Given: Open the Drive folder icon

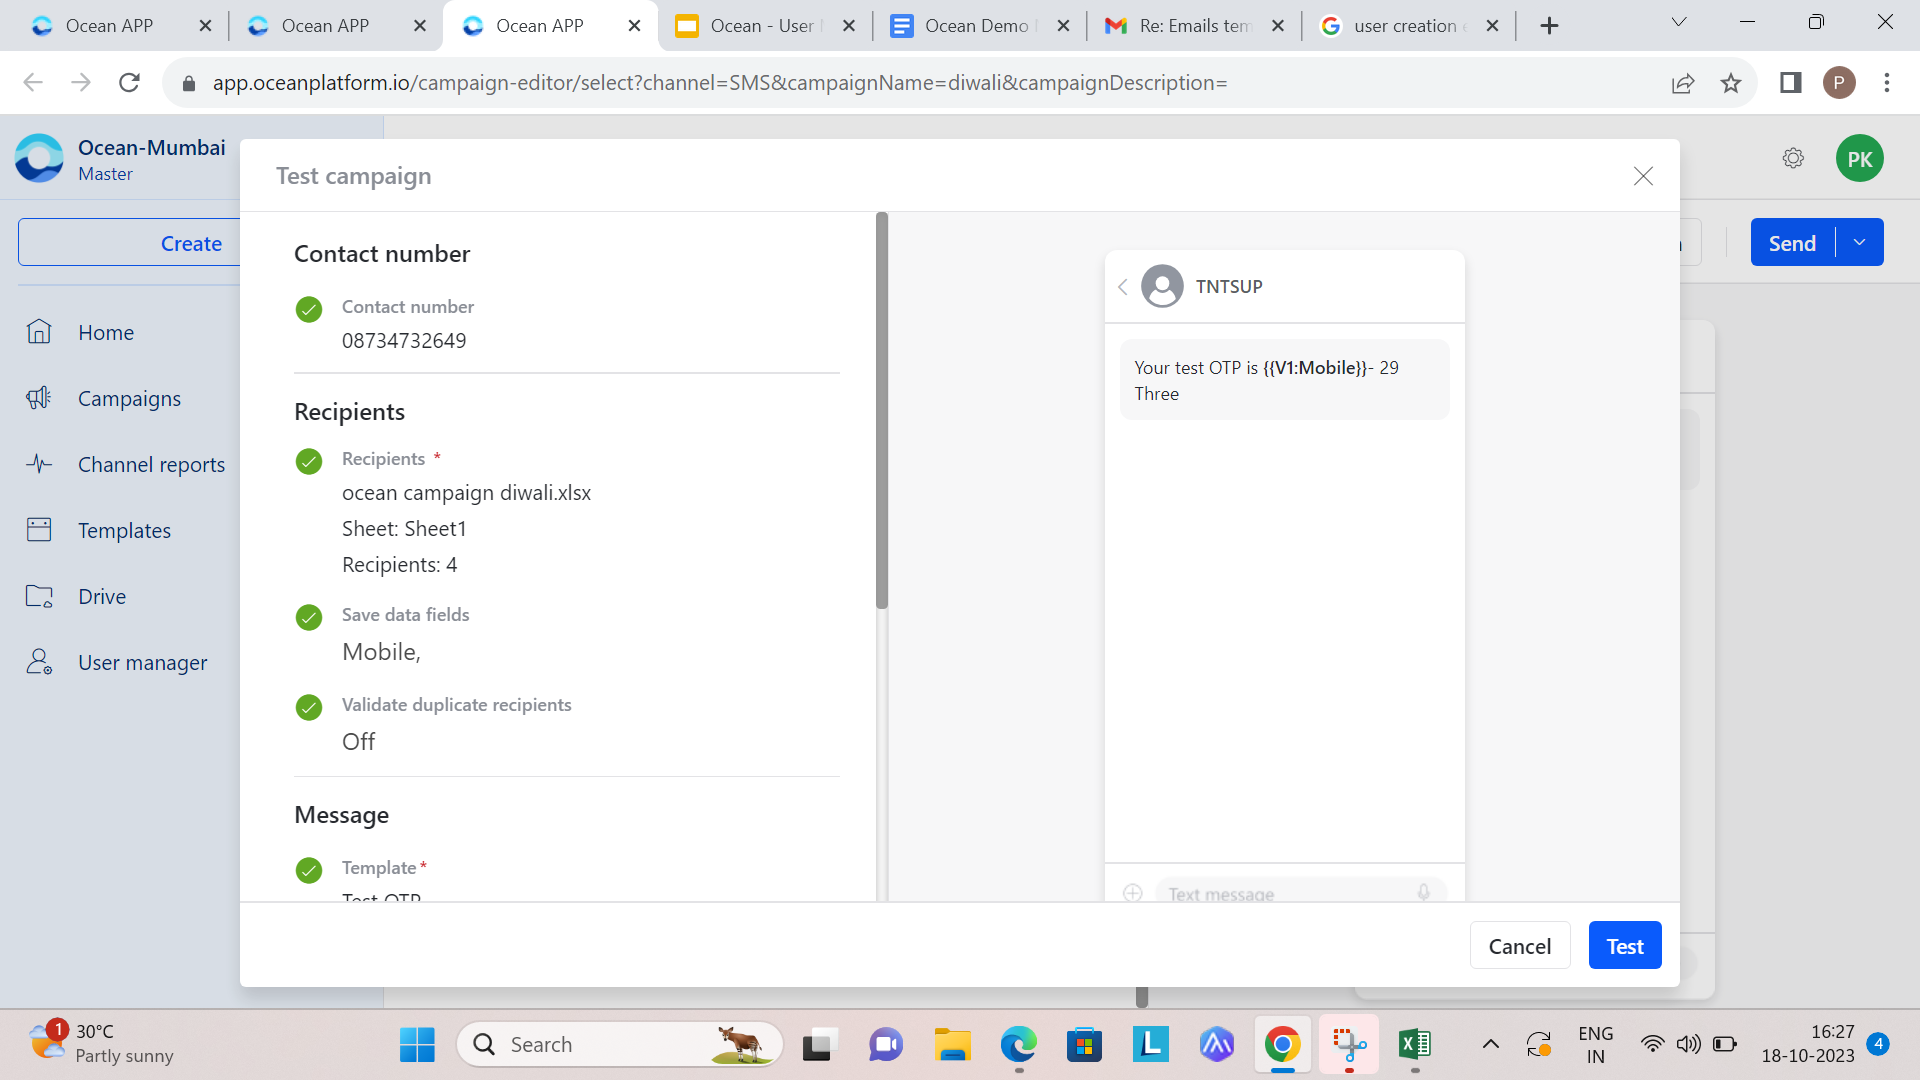Looking at the screenshot, I should pyautogui.click(x=39, y=596).
